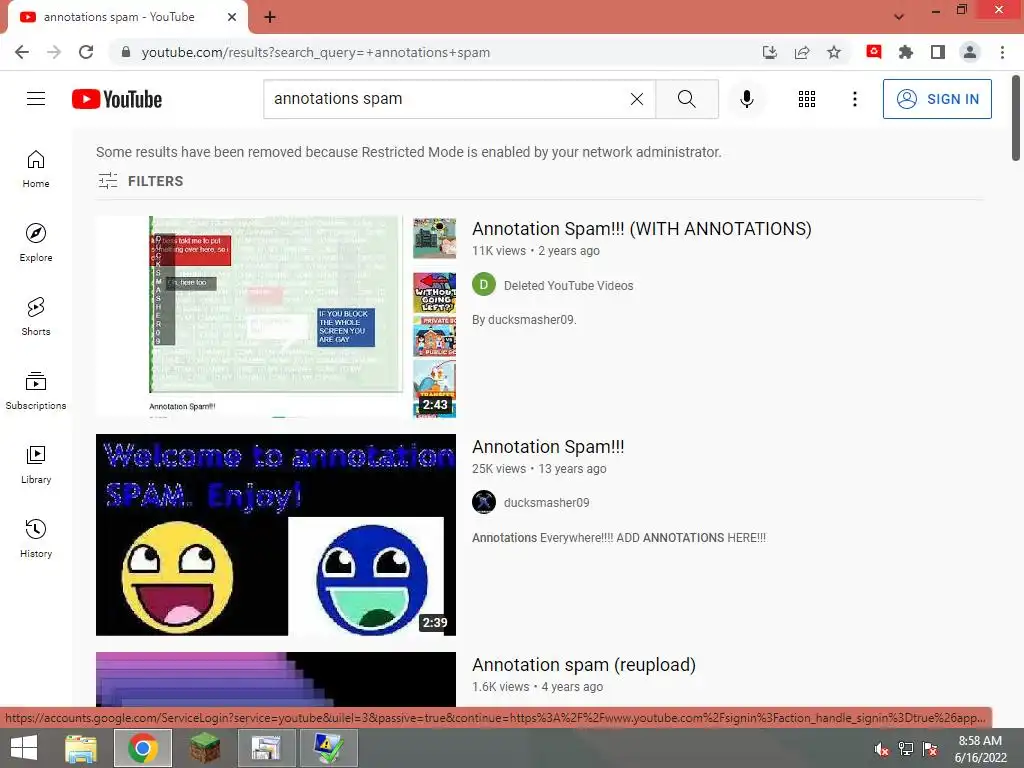Click the network tray icon
This screenshot has width=1024, height=768.
(906, 749)
